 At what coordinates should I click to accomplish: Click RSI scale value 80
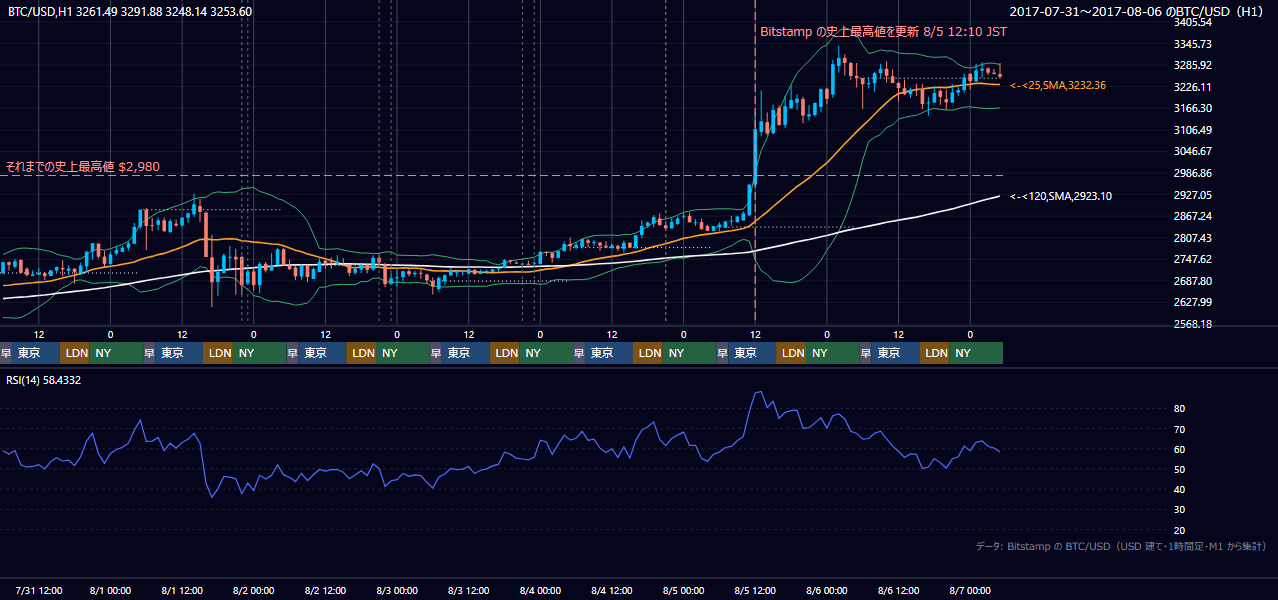(1180, 409)
